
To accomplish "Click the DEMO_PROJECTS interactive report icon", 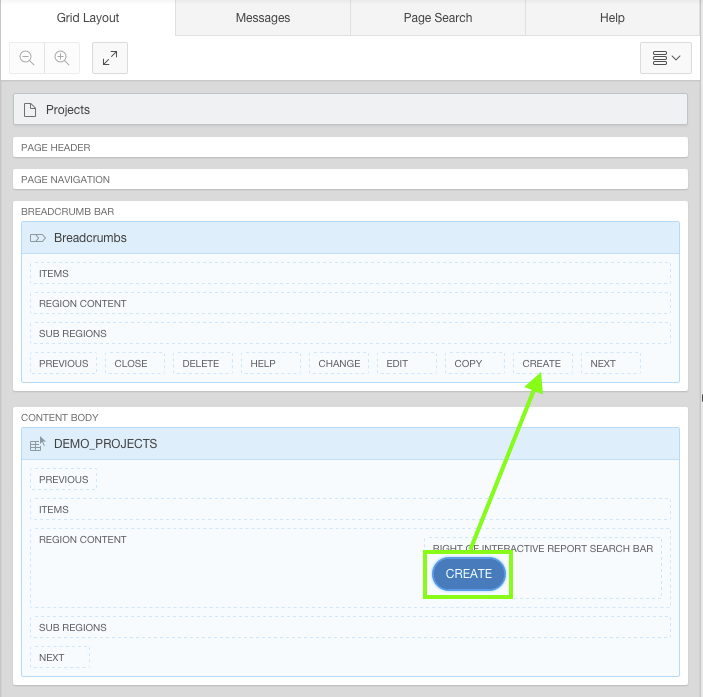I will pyautogui.click(x=38, y=444).
